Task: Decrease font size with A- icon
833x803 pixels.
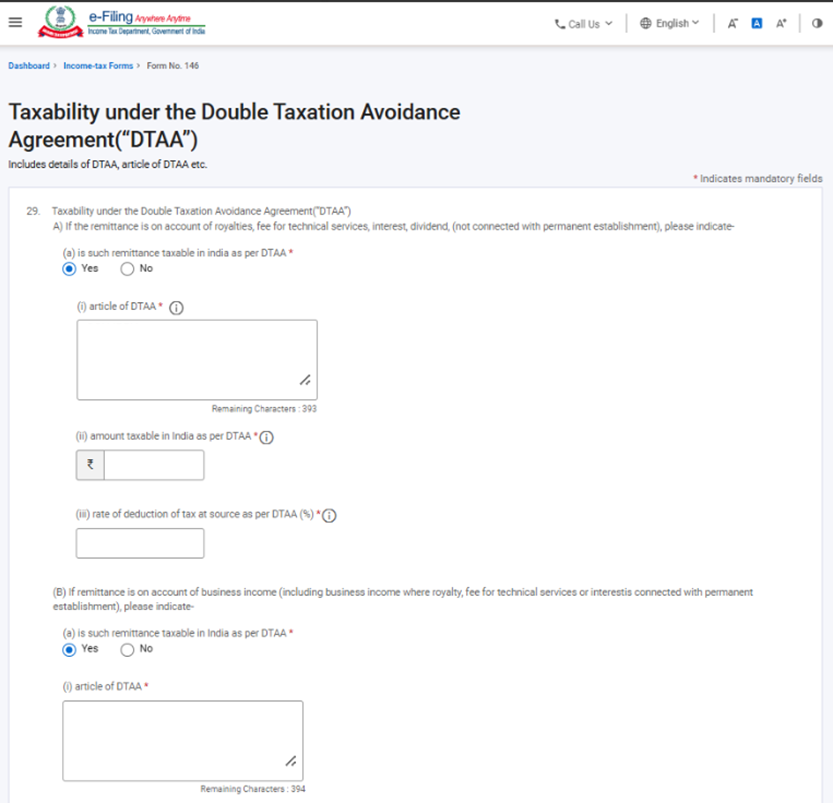Action: [733, 24]
